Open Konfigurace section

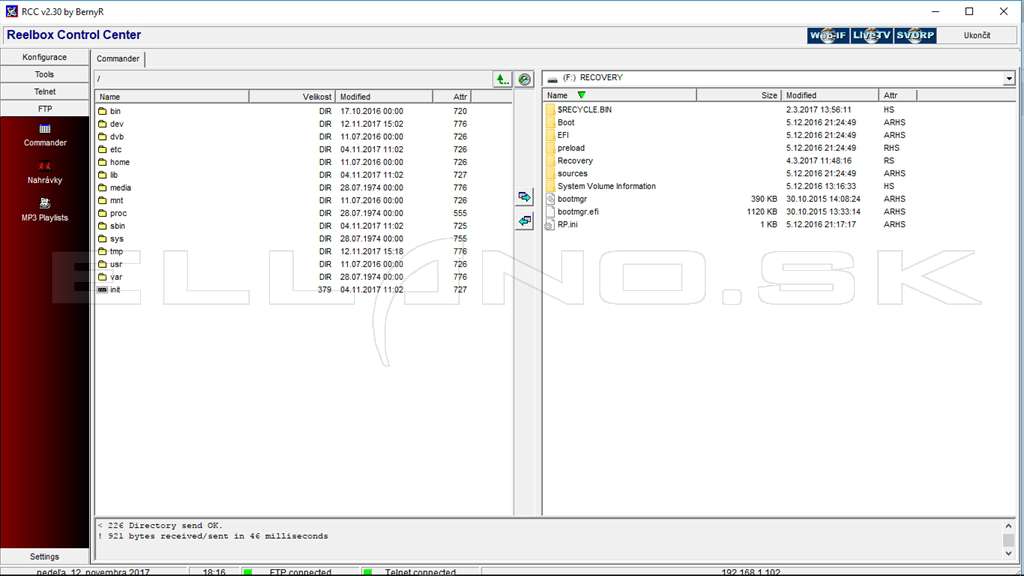coord(44,57)
